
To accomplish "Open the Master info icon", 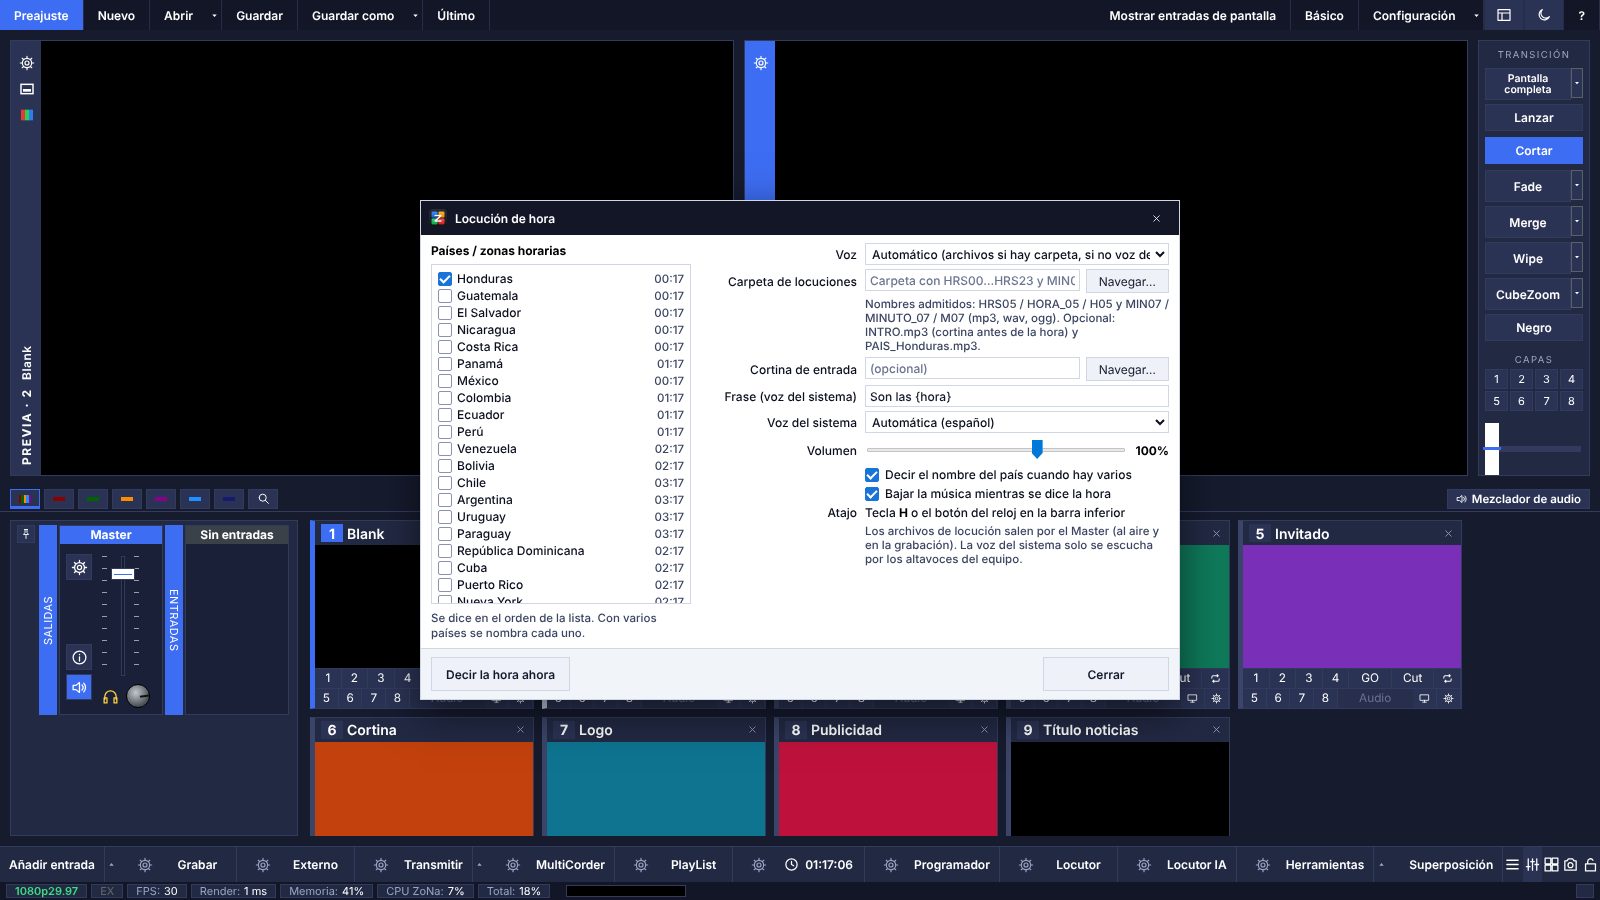I will [79, 657].
